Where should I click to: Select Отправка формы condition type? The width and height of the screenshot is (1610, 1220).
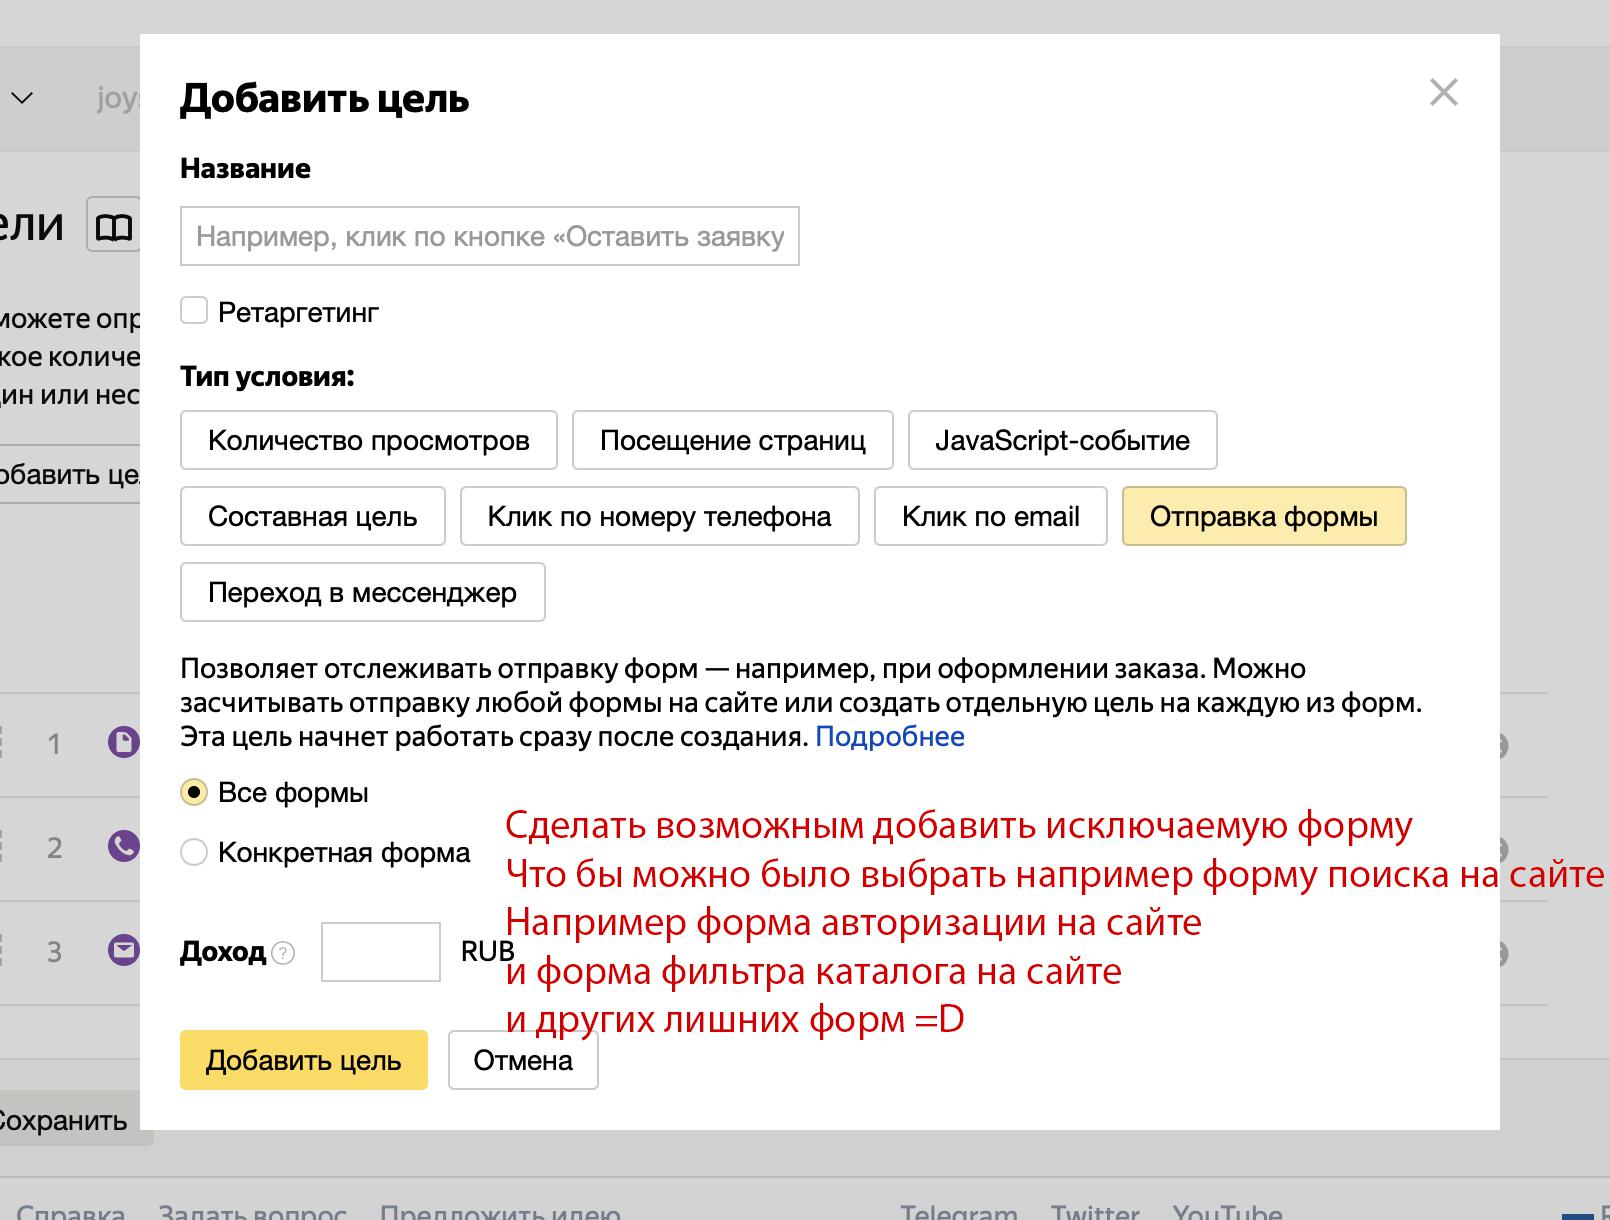[x=1264, y=516]
